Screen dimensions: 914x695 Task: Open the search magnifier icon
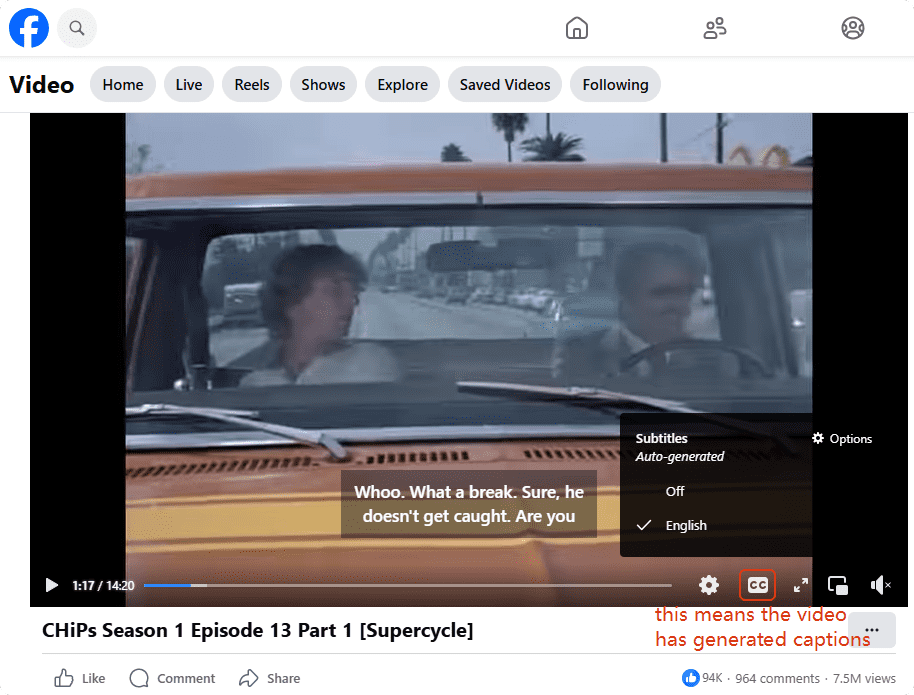tap(77, 28)
